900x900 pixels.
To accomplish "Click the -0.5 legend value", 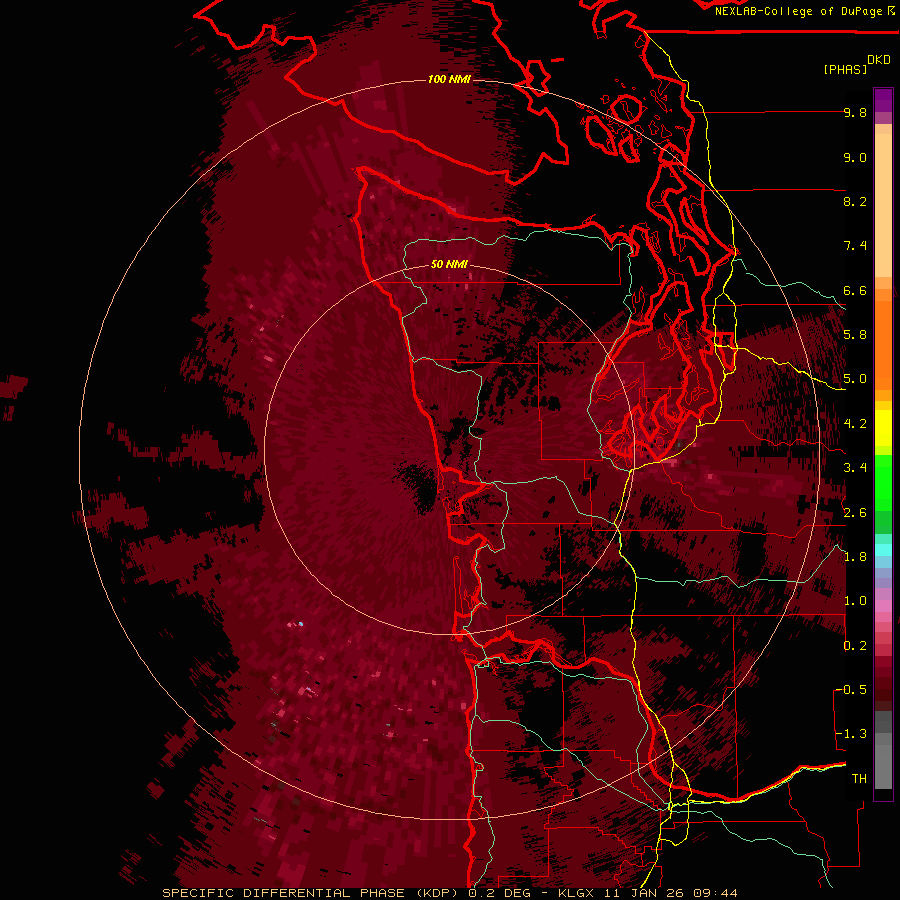I will [x=851, y=690].
